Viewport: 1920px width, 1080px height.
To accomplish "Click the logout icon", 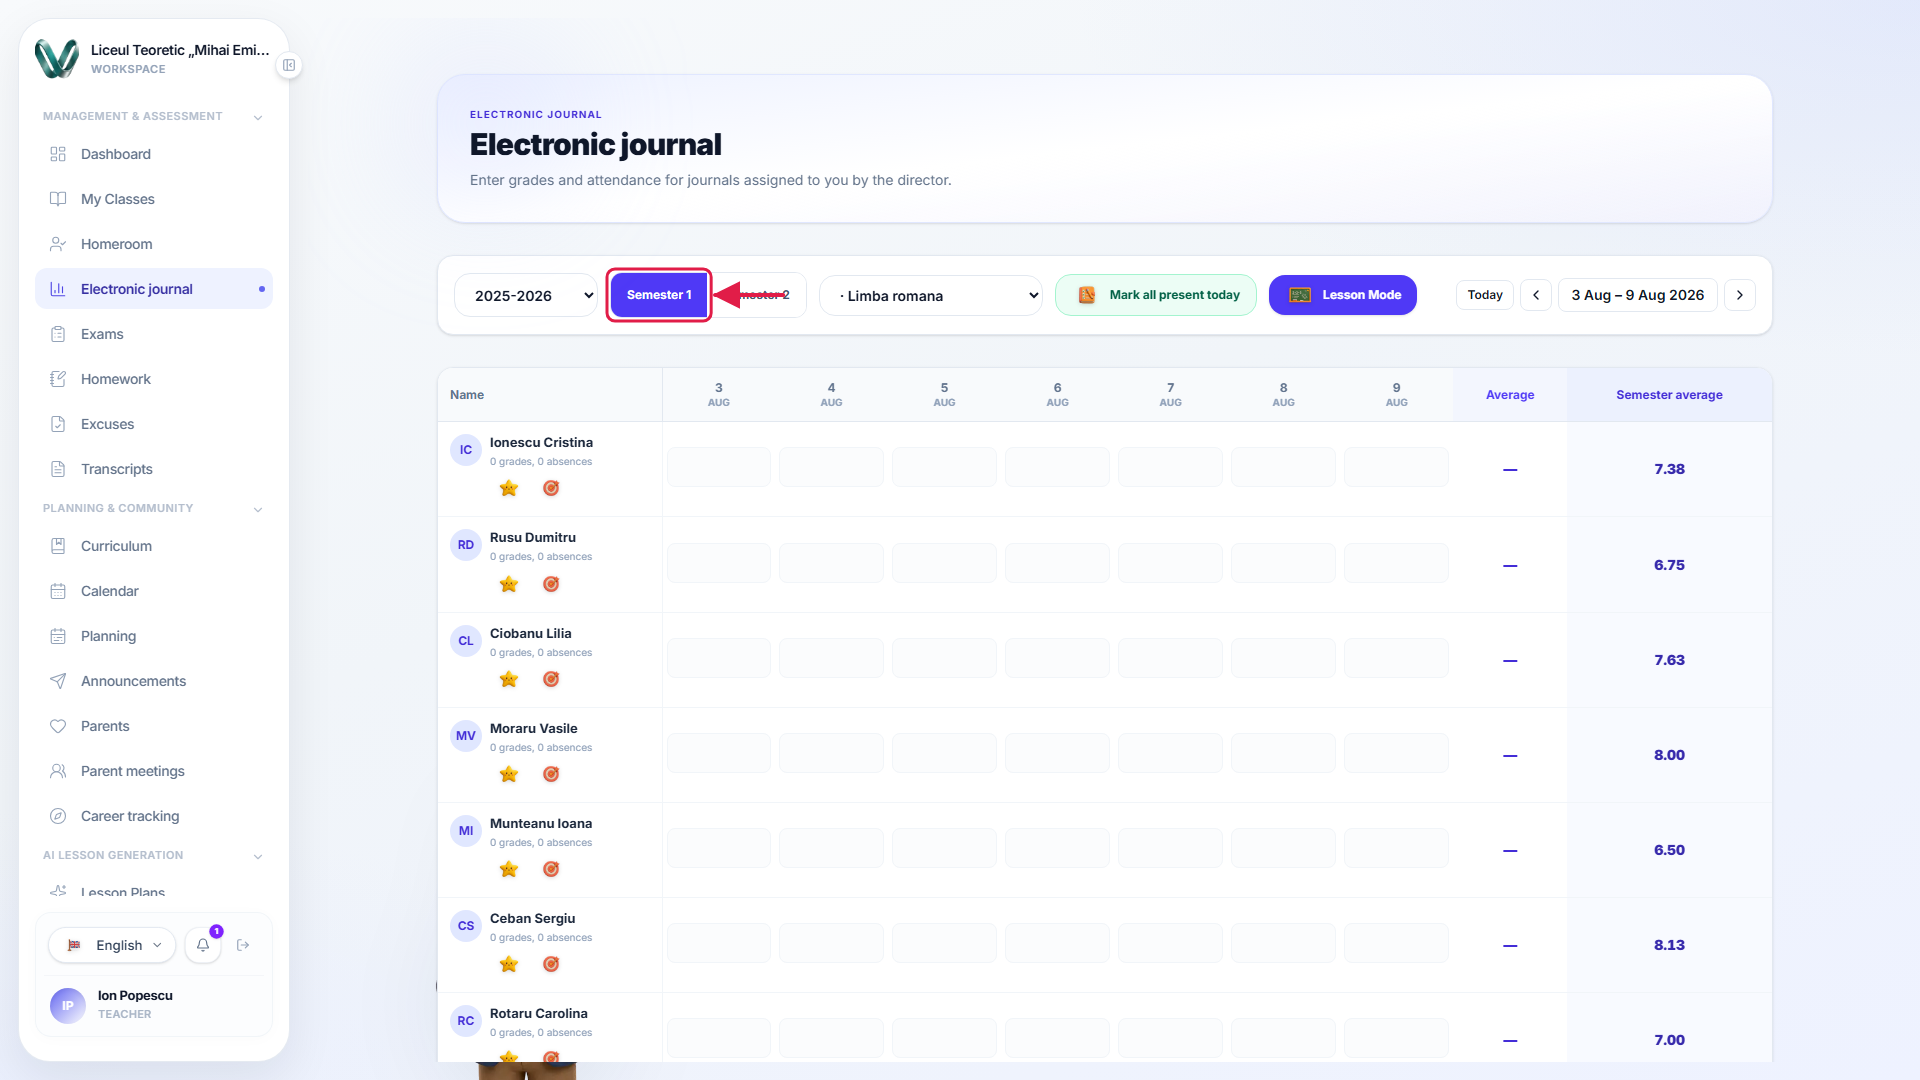I will click(243, 945).
